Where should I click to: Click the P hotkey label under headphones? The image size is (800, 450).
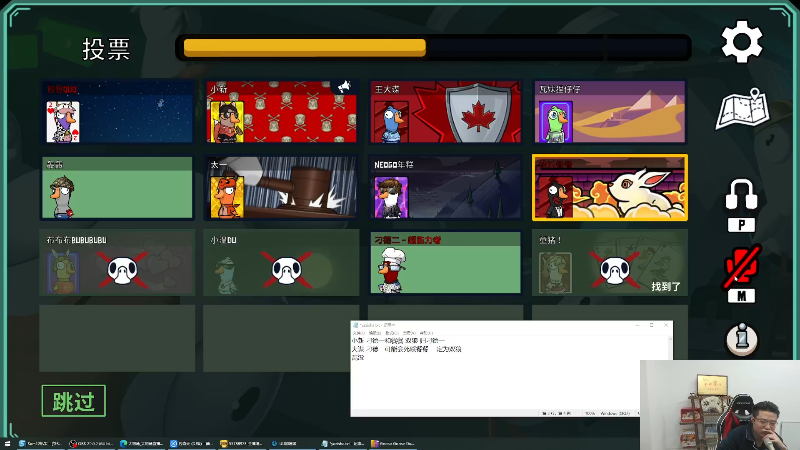pyautogui.click(x=741, y=225)
